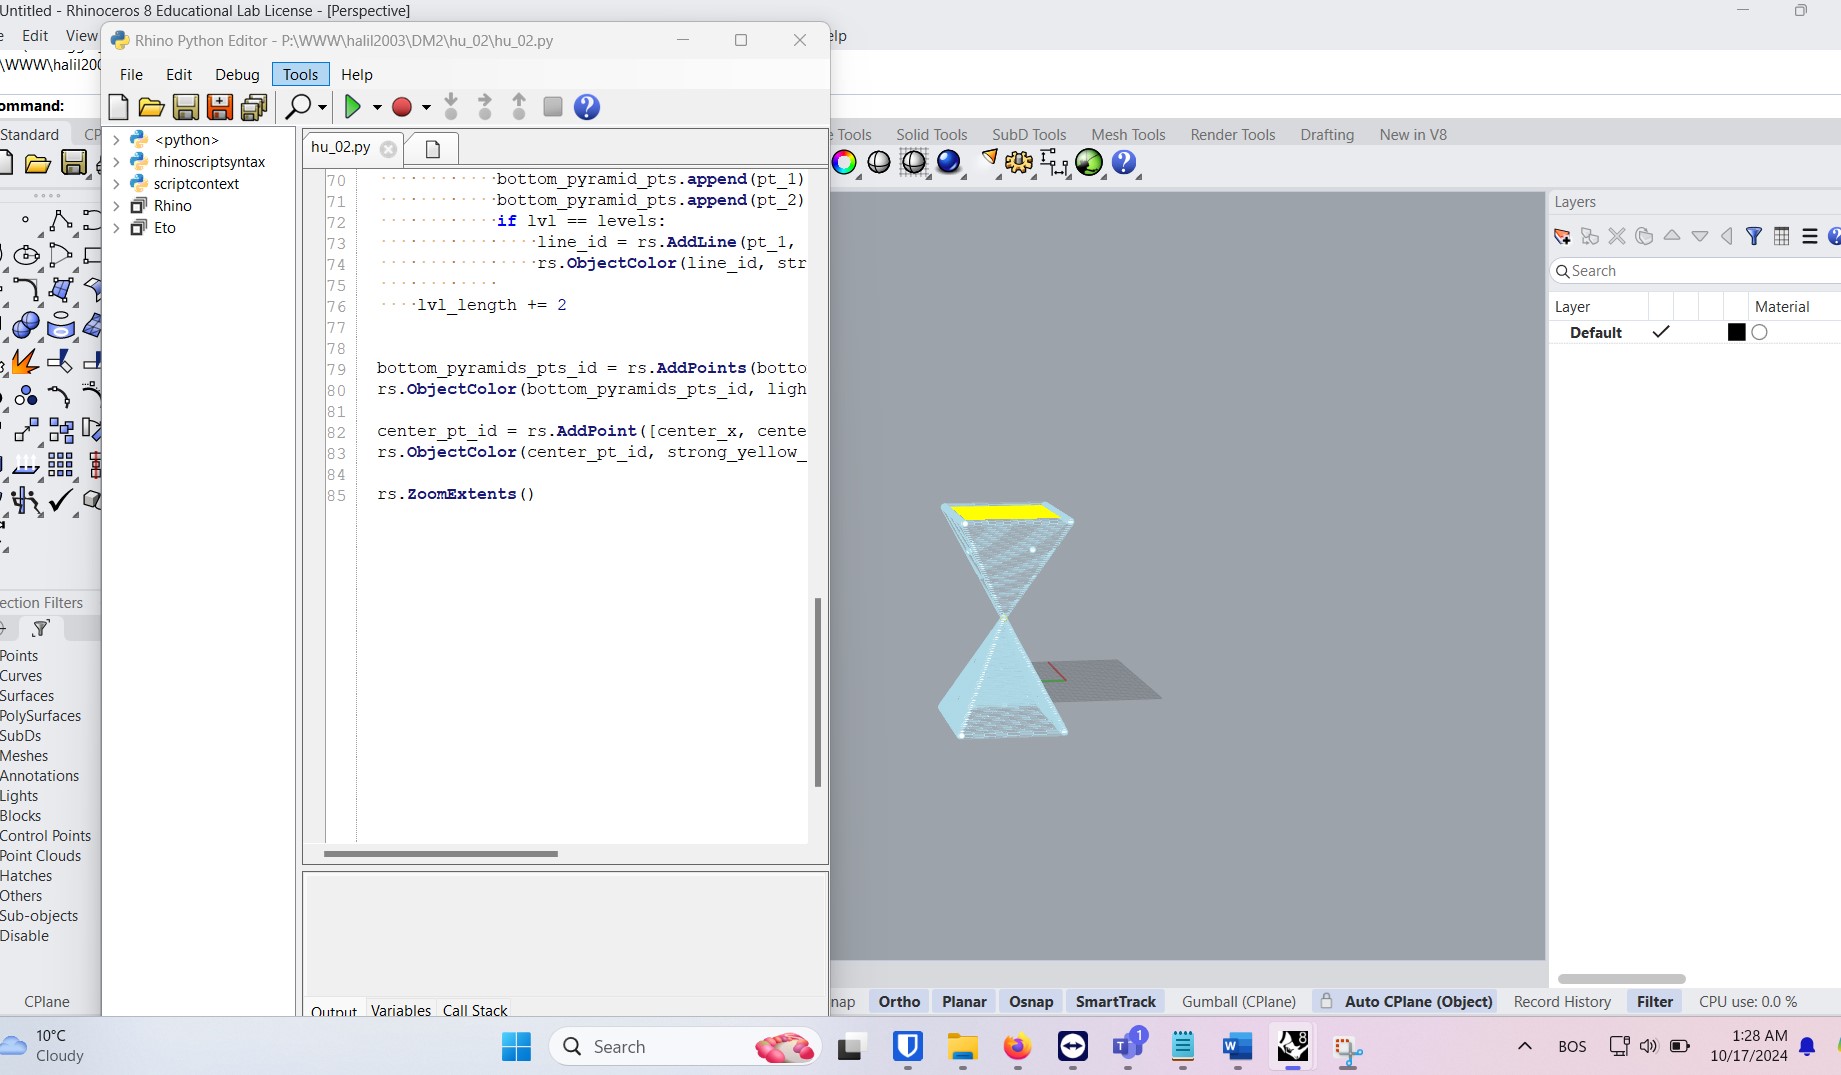
Task: Toggle the Default layer visibility checkmark
Action: (1662, 332)
